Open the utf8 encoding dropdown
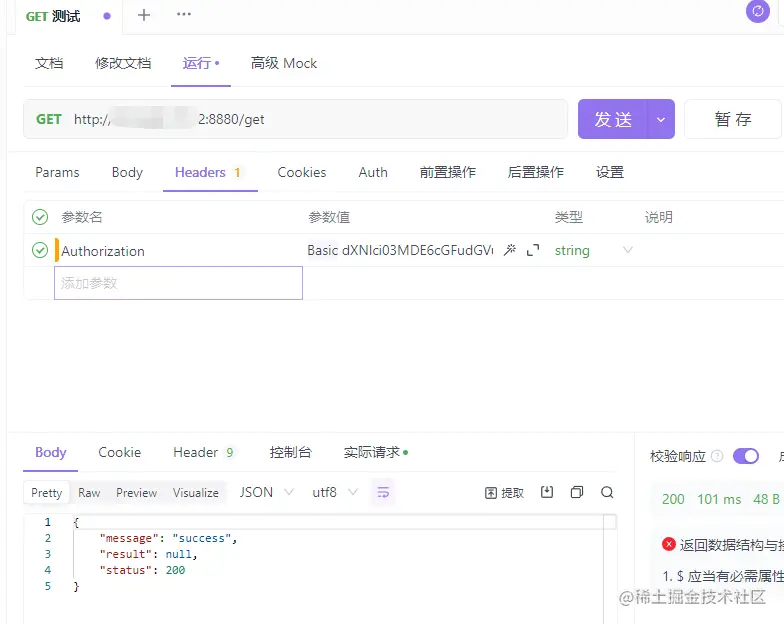 coord(334,492)
